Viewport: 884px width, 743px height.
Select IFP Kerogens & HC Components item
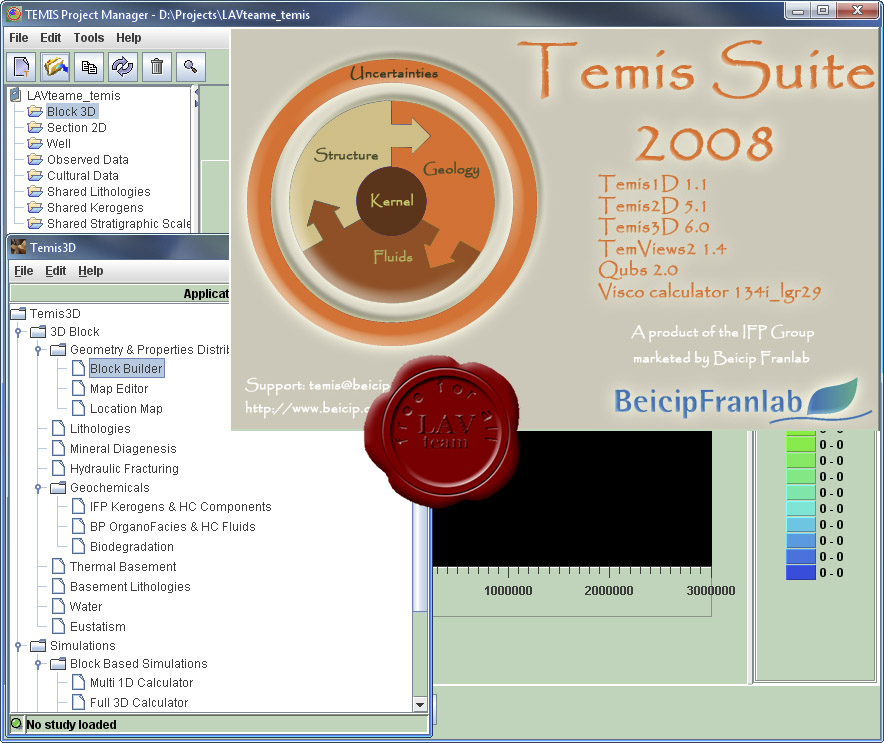pyautogui.click(x=180, y=506)
